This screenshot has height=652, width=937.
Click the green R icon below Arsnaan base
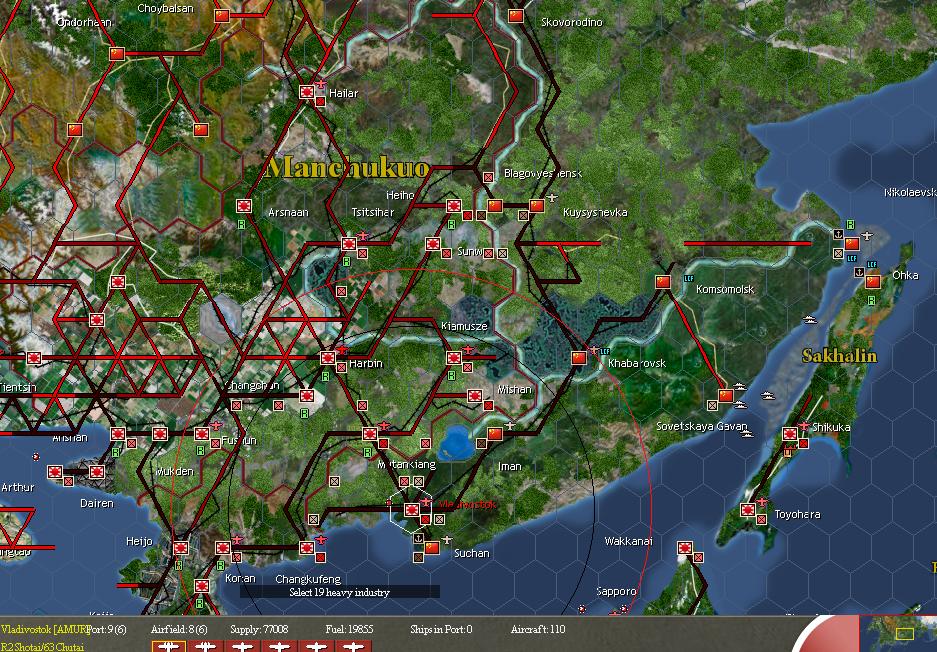coord(241,225)
